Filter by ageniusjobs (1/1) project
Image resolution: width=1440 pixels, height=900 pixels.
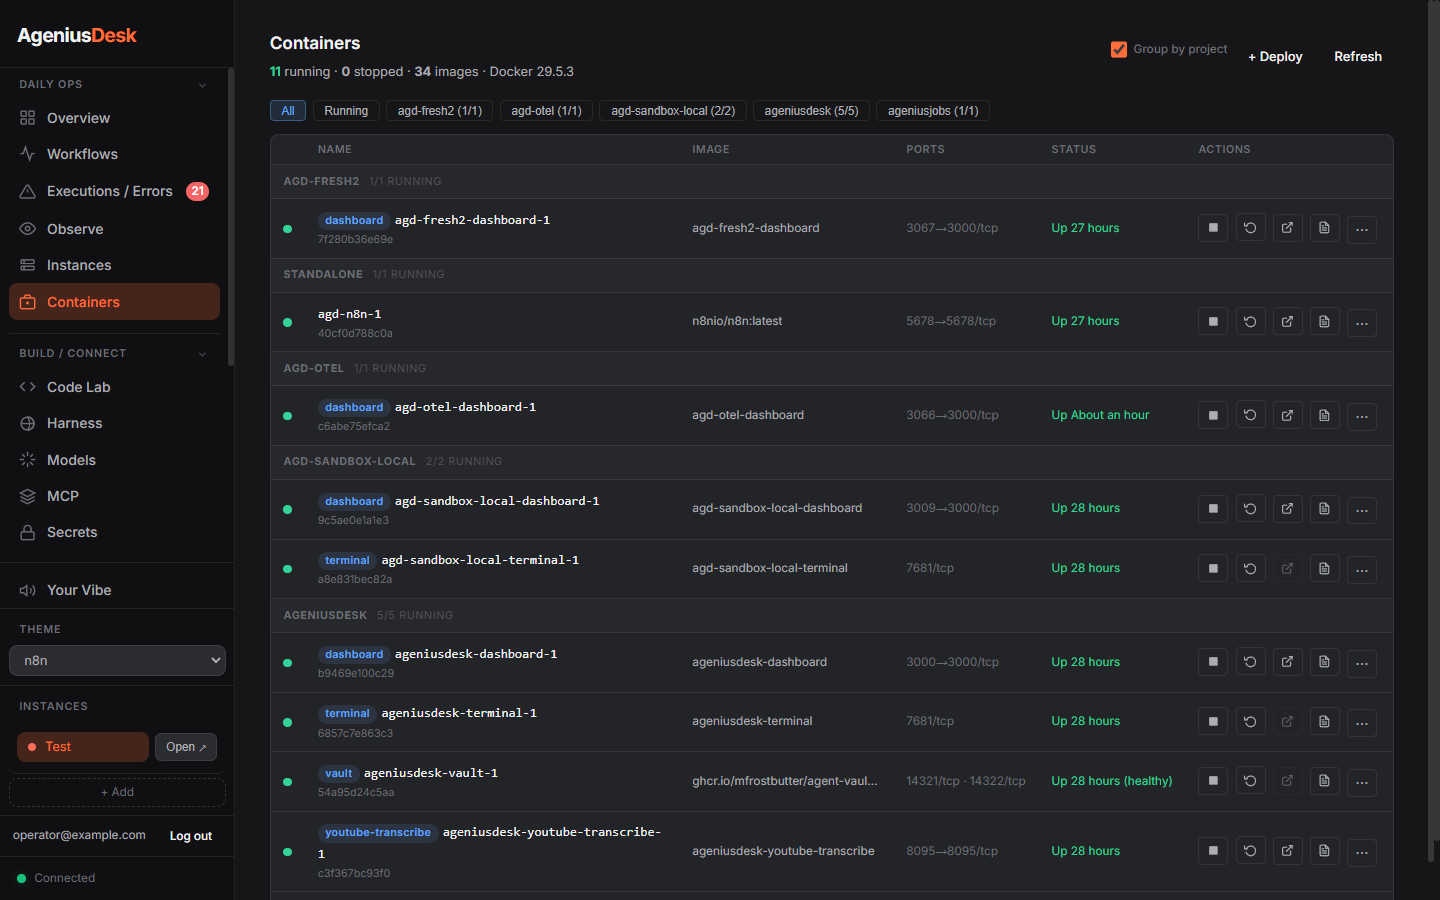[933, 111]
